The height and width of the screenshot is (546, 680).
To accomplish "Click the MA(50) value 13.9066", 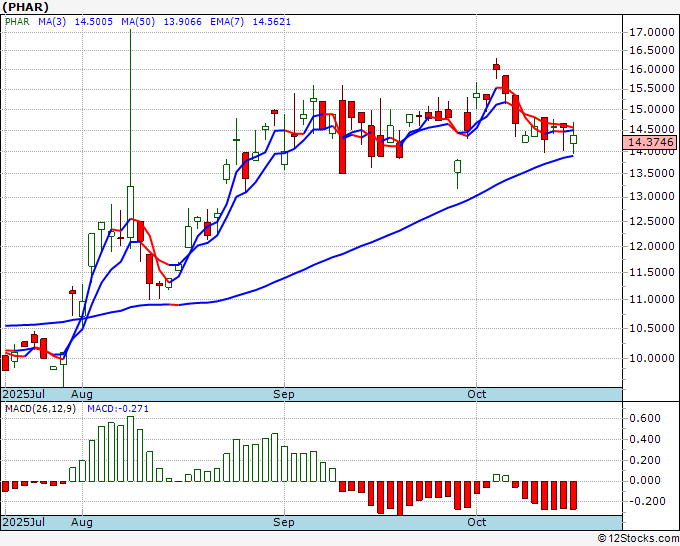I will 183,22.
